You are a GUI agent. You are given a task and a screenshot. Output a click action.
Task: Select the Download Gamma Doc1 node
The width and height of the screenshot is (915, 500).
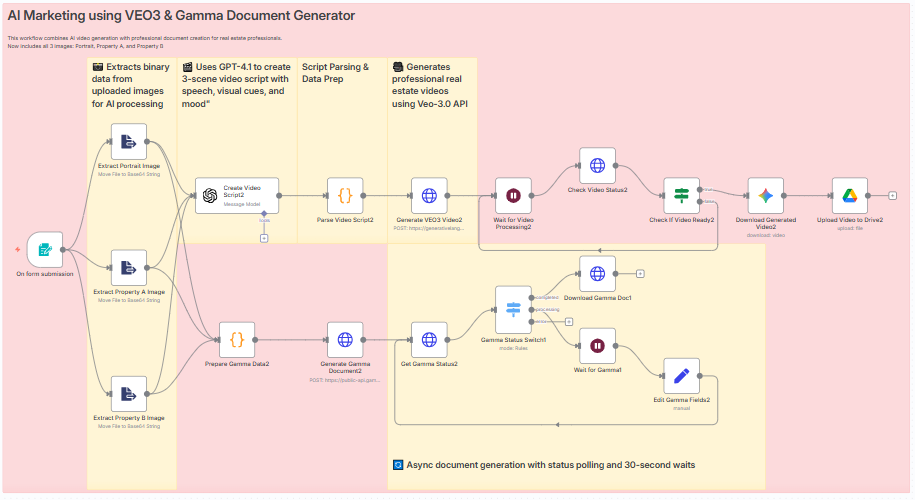point(597,274)
